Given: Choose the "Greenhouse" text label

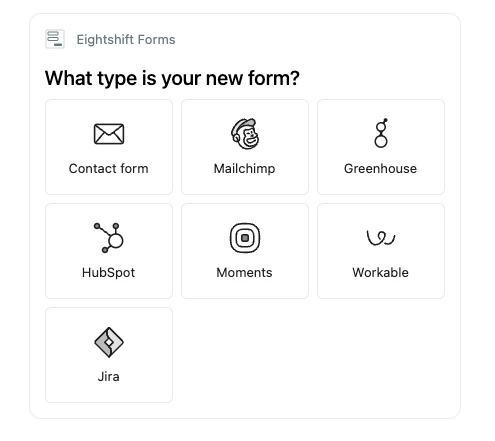Looking at the screenshot, I should [x=381, y=169].
